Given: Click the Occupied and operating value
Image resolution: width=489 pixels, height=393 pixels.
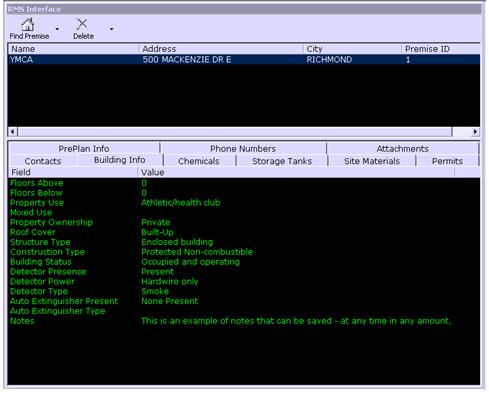Looking at the screenshot, I should click(190, 262).
